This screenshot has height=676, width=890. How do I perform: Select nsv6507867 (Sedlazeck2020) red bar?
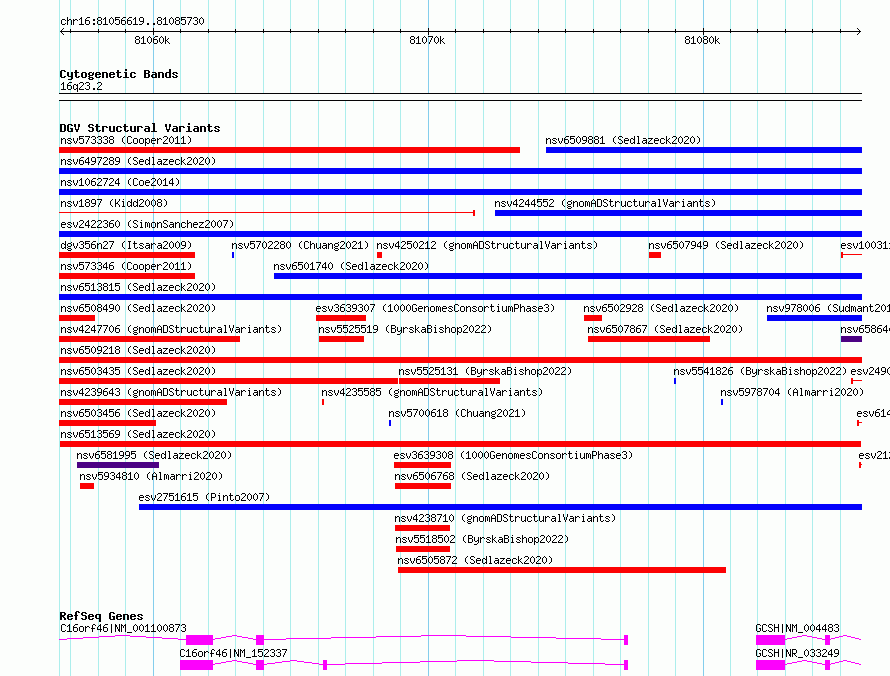pos(649,339)
